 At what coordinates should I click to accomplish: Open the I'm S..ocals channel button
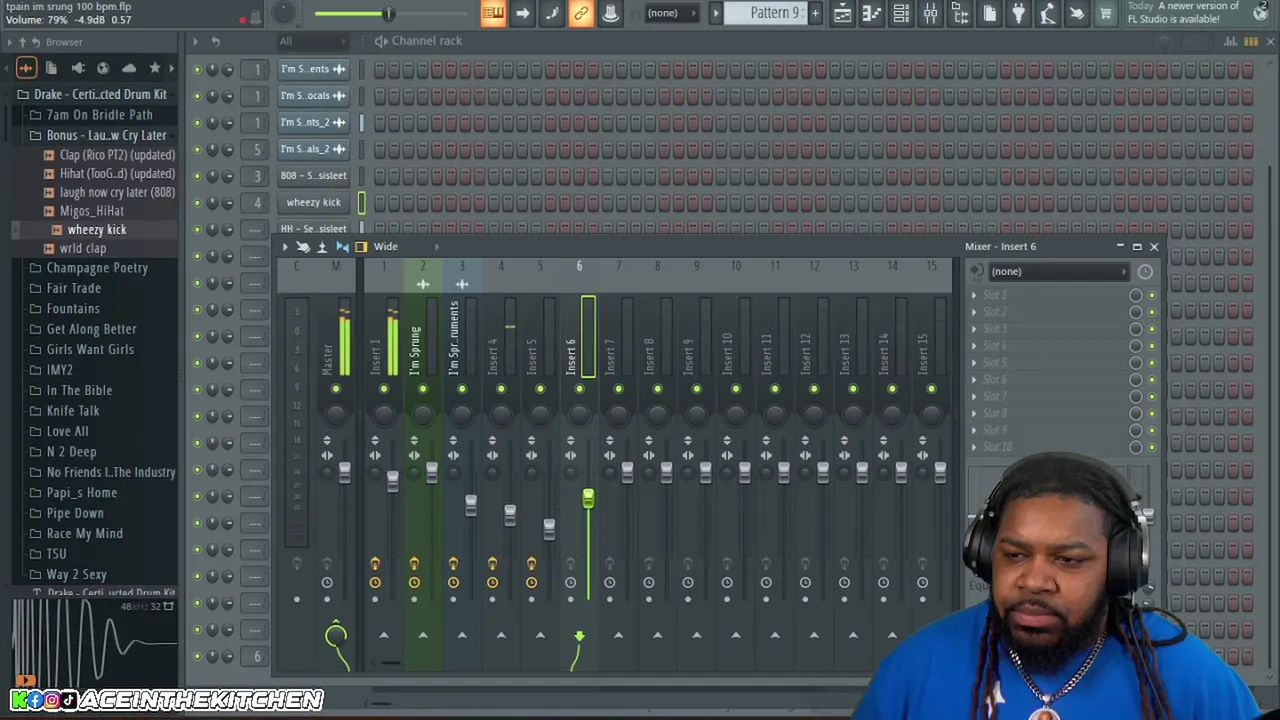(313, 96)
